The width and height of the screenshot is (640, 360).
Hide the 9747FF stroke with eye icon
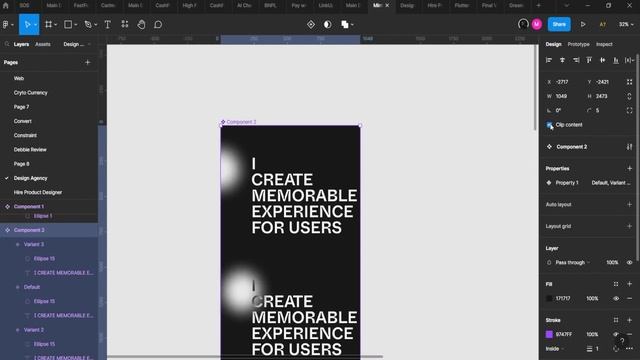tap(616, 334)
